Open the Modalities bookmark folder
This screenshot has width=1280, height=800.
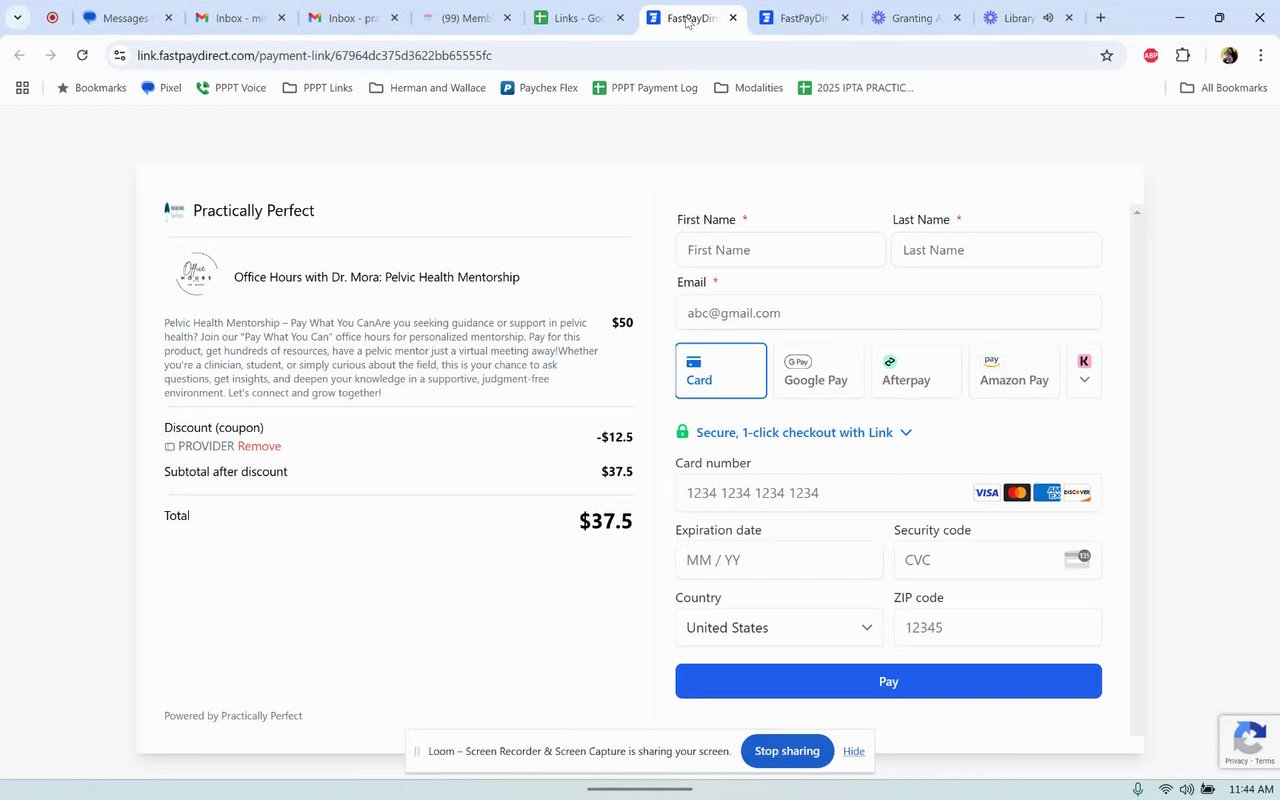click(748, 88)
